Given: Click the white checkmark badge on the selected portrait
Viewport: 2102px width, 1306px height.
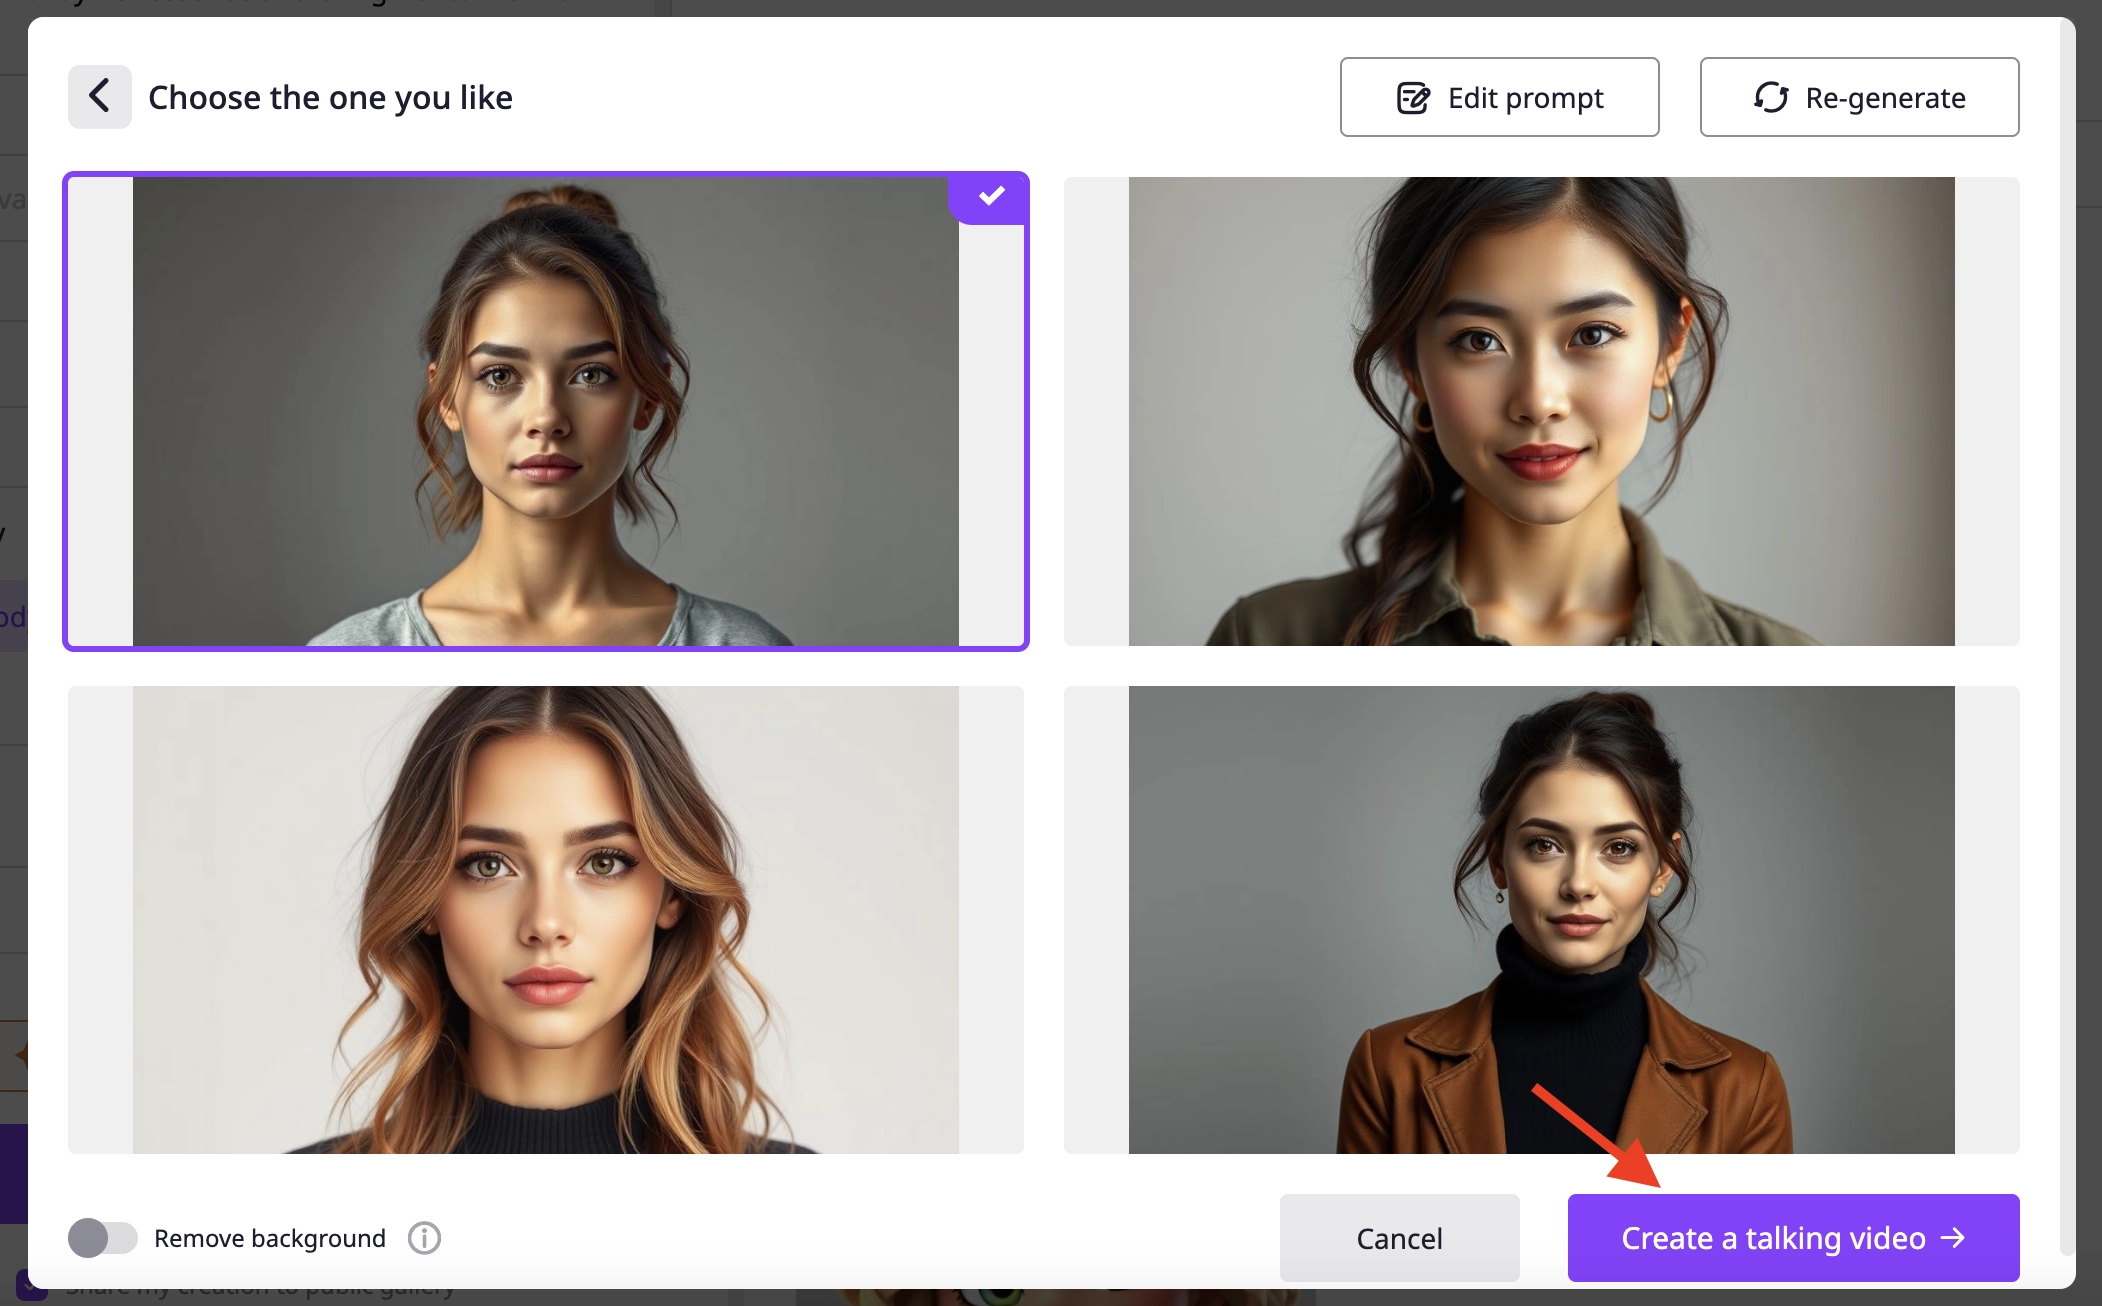Looking at the screenshot, I should coord(990,196).
